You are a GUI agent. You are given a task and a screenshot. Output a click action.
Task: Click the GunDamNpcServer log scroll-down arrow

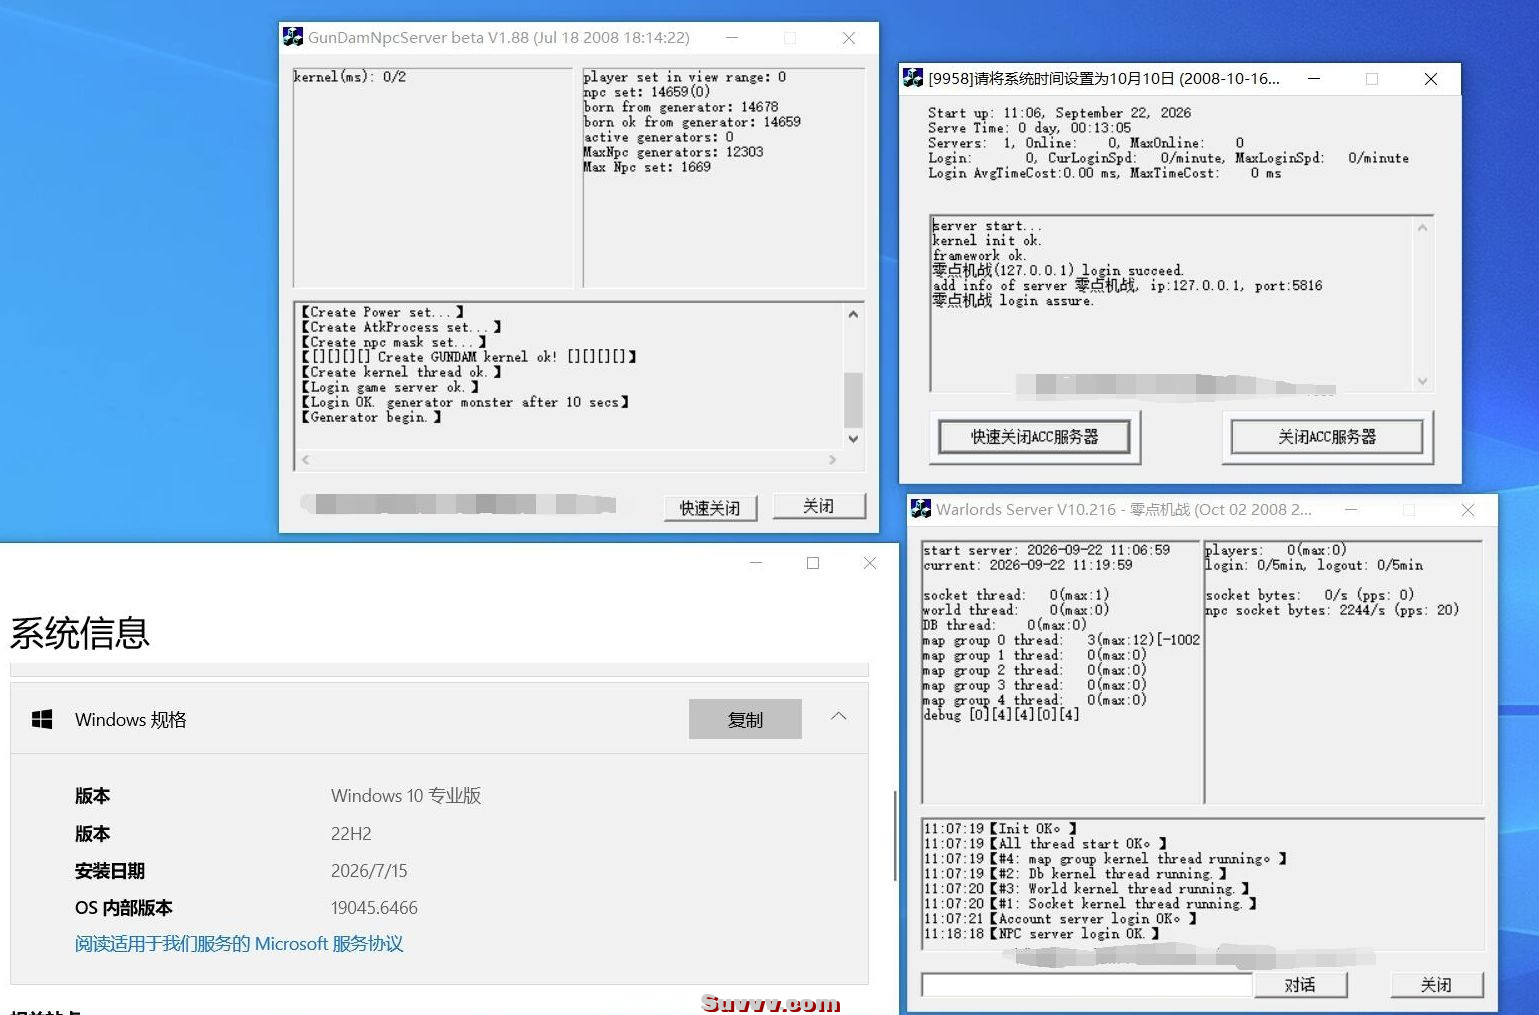[853, 439]
